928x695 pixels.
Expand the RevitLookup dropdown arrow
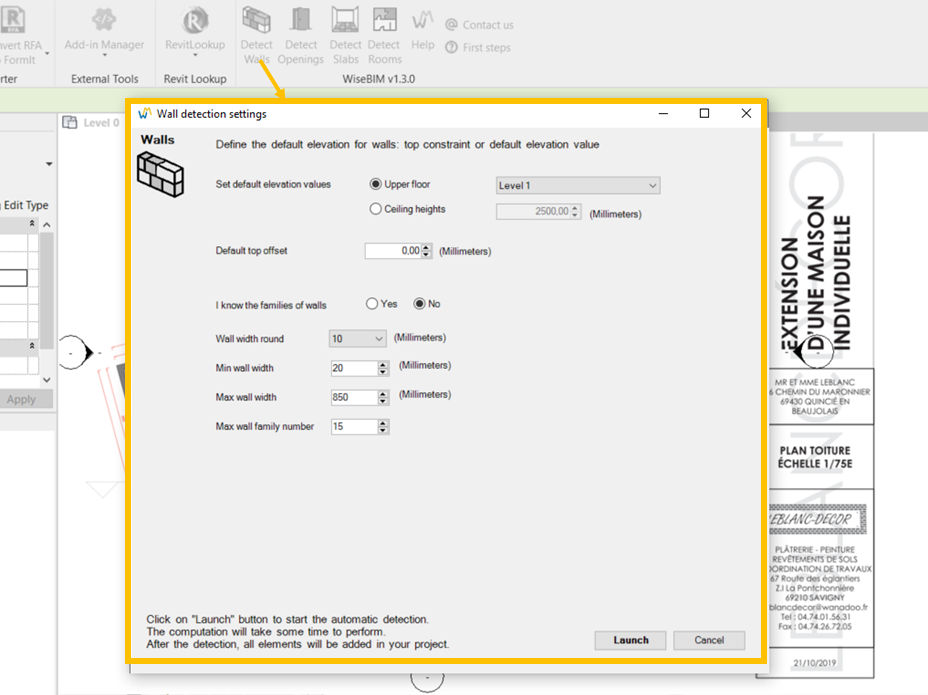coord(195,55)
